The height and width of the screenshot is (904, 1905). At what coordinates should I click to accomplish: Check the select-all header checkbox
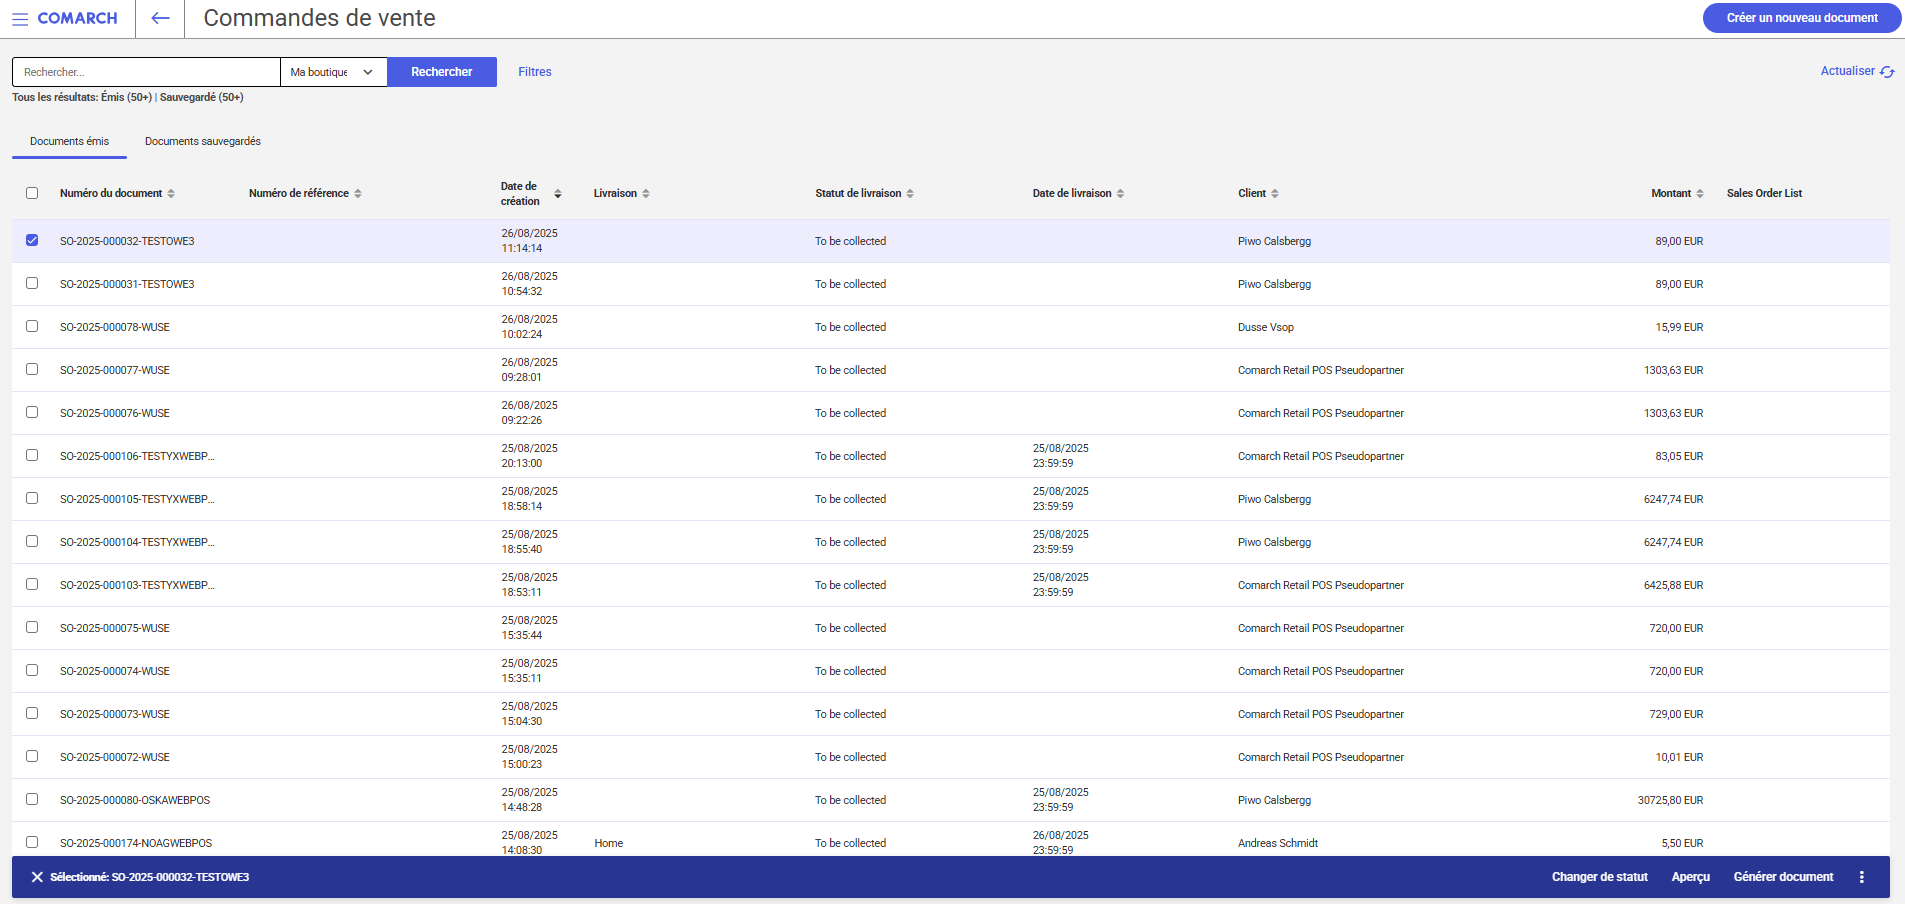point(32,193)
